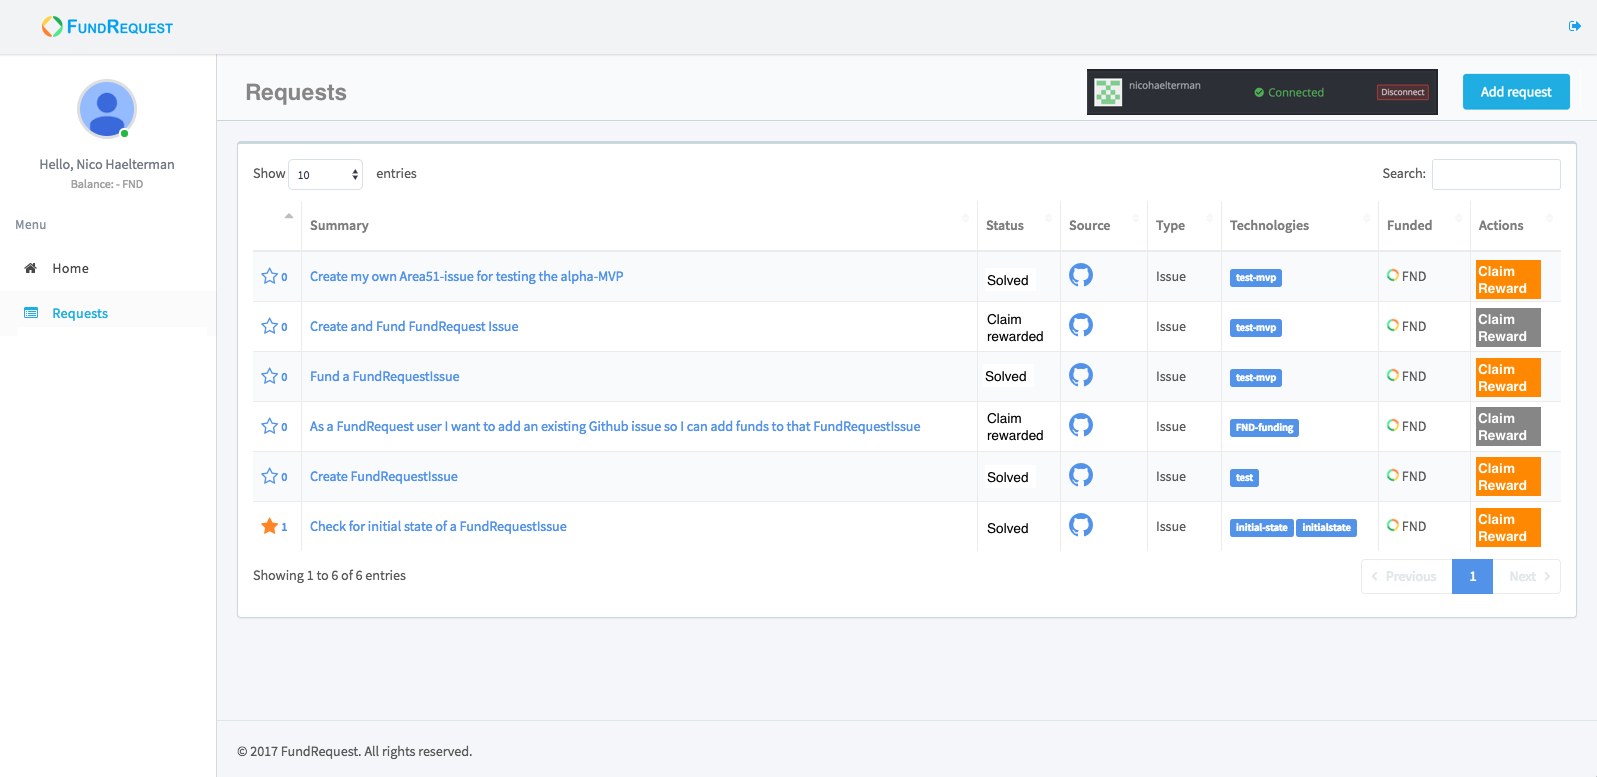Click the test tag in Create FundRequestIssue row
This screenshot has height=777, width=1597.
[1244, 477]
